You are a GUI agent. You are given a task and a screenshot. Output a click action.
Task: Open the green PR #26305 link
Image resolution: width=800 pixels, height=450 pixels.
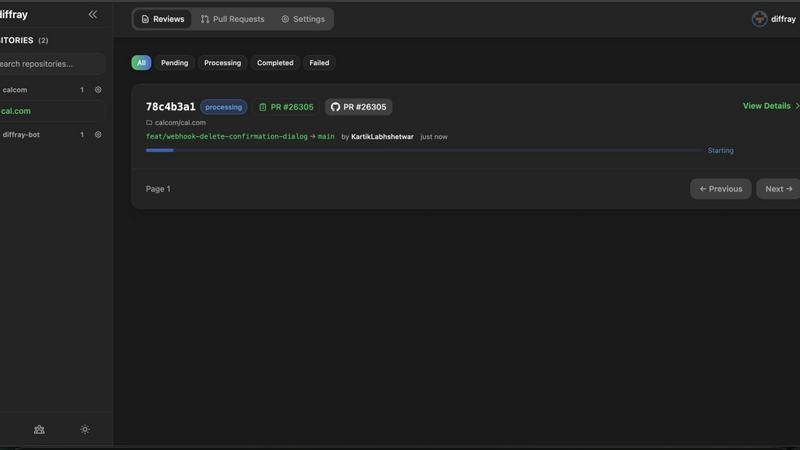[286, 107]
